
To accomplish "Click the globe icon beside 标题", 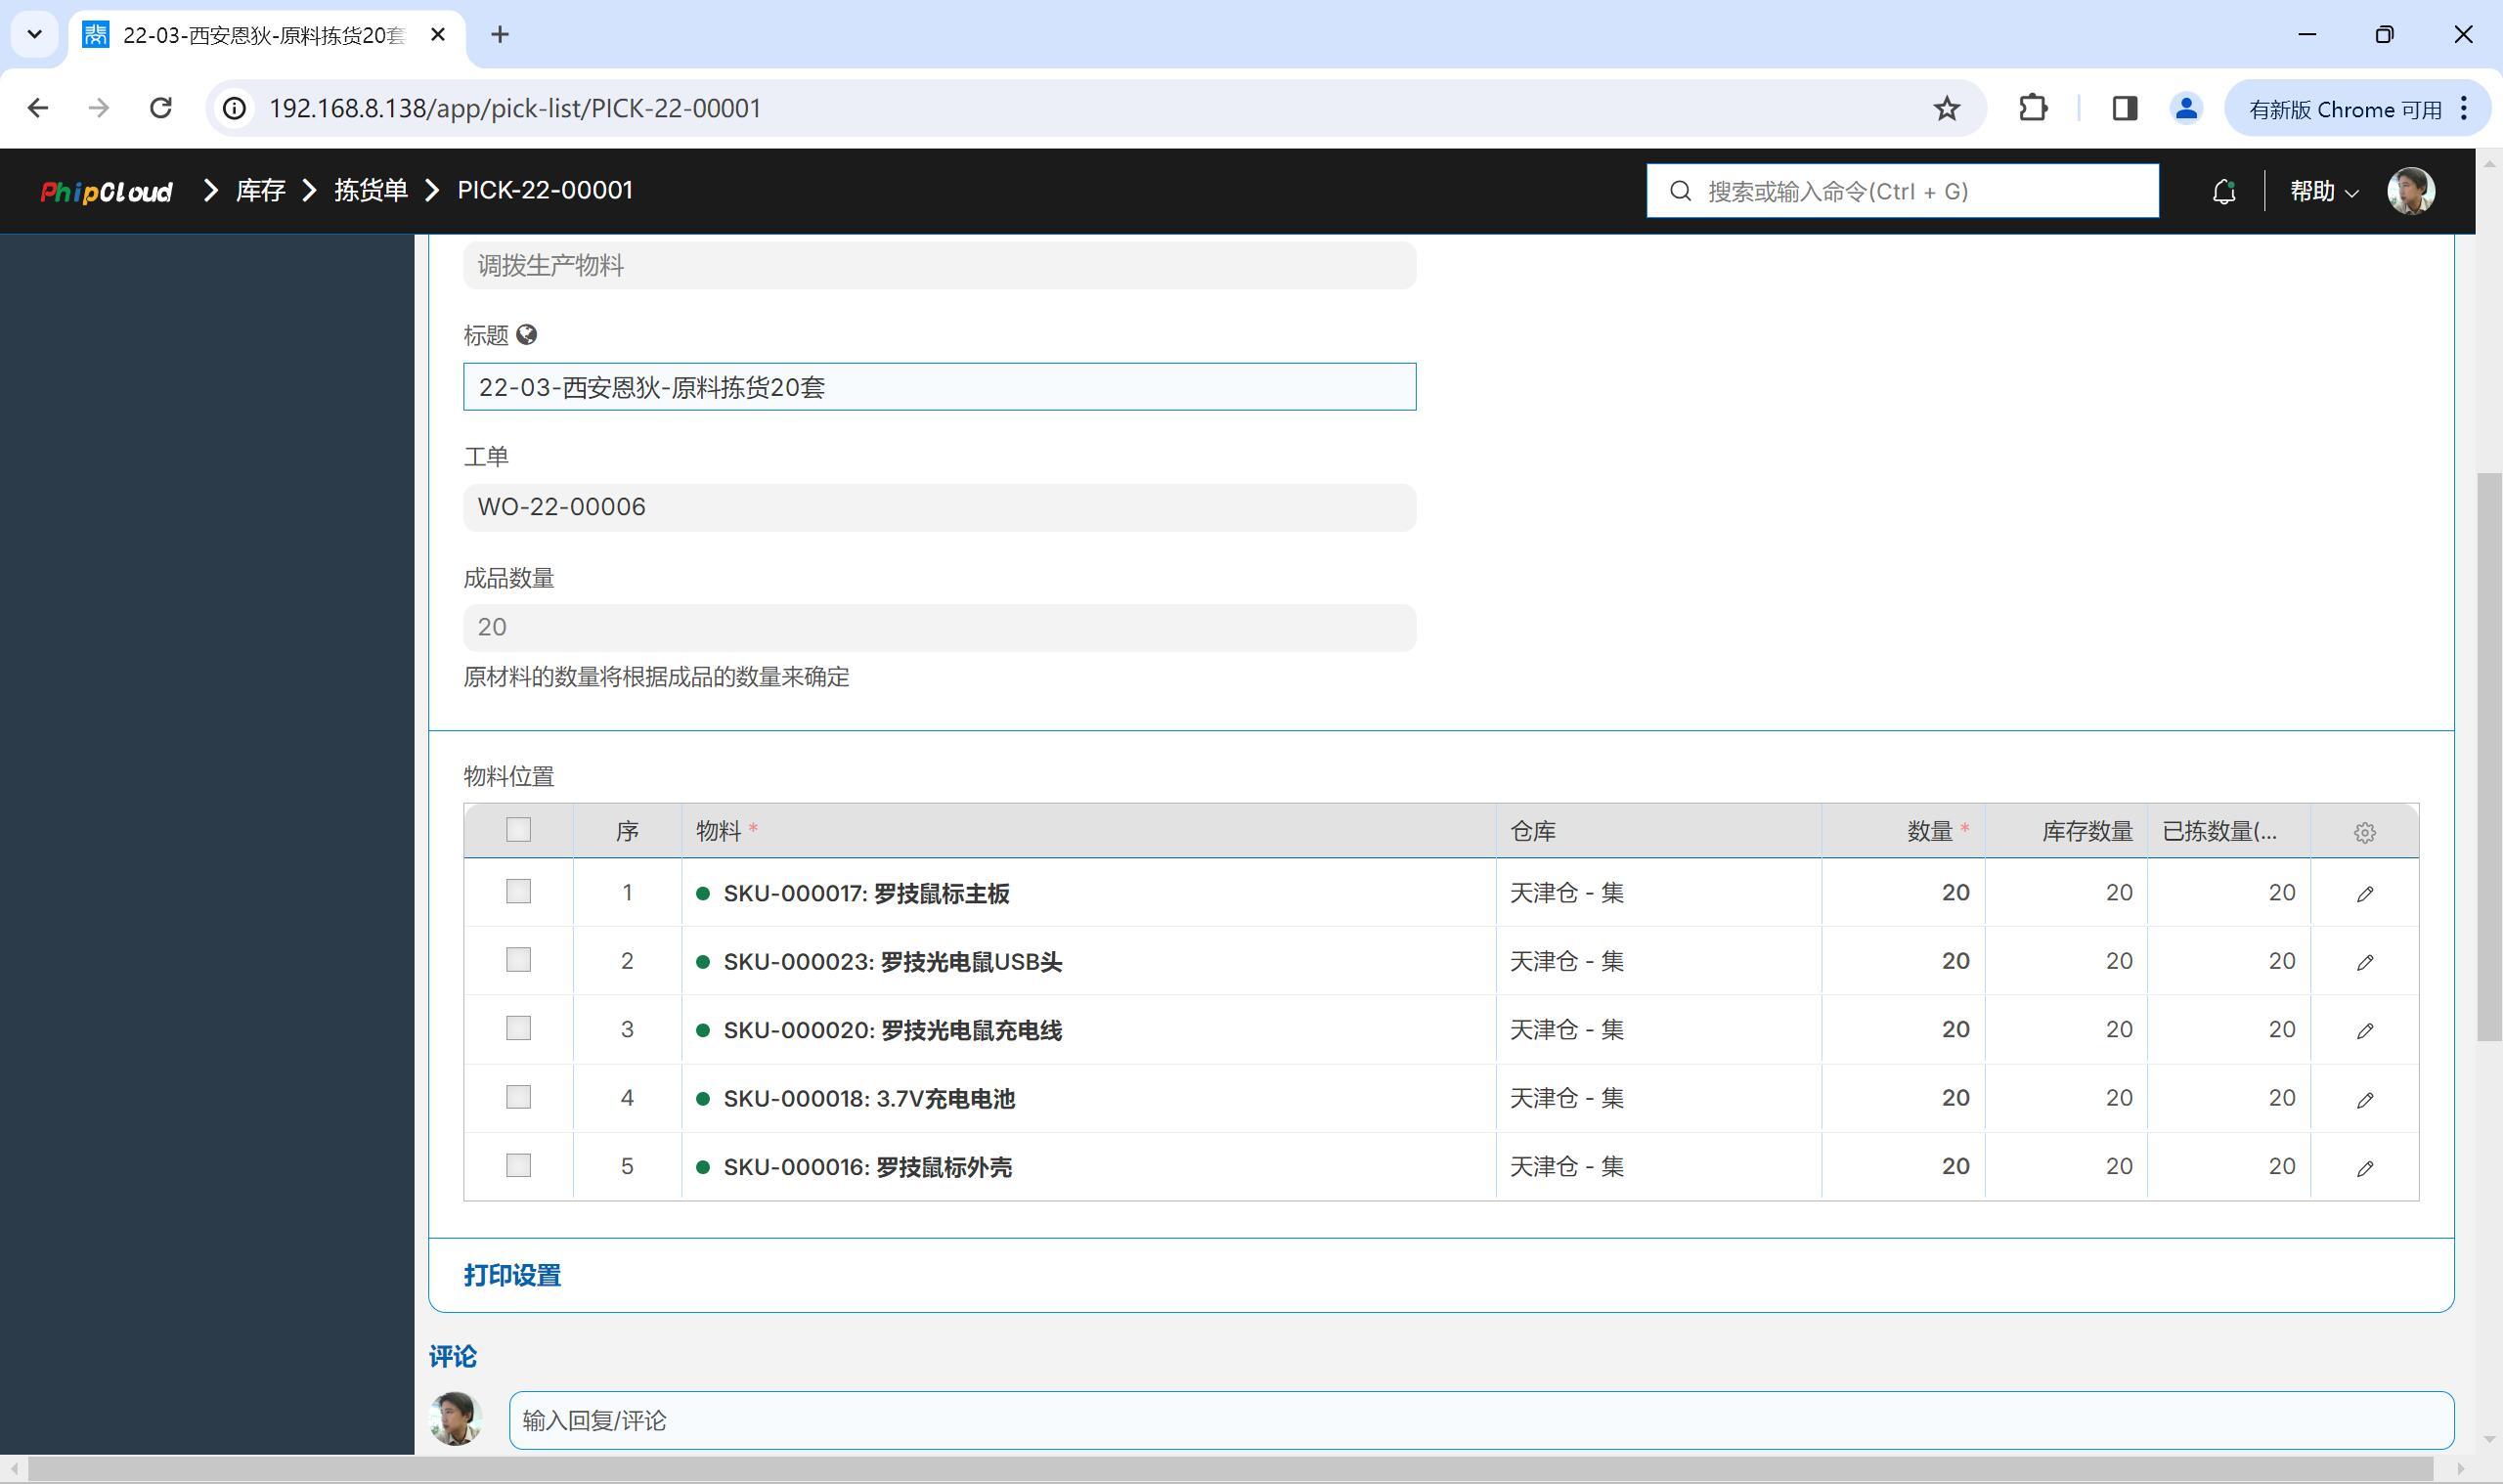I will point(527,335).
